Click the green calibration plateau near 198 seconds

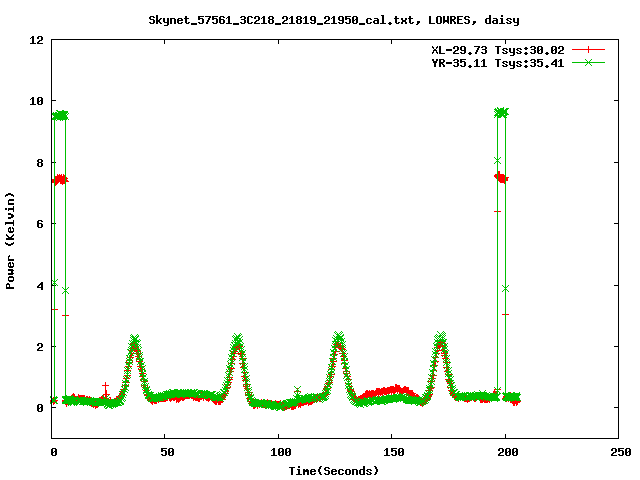click(501, 112)
